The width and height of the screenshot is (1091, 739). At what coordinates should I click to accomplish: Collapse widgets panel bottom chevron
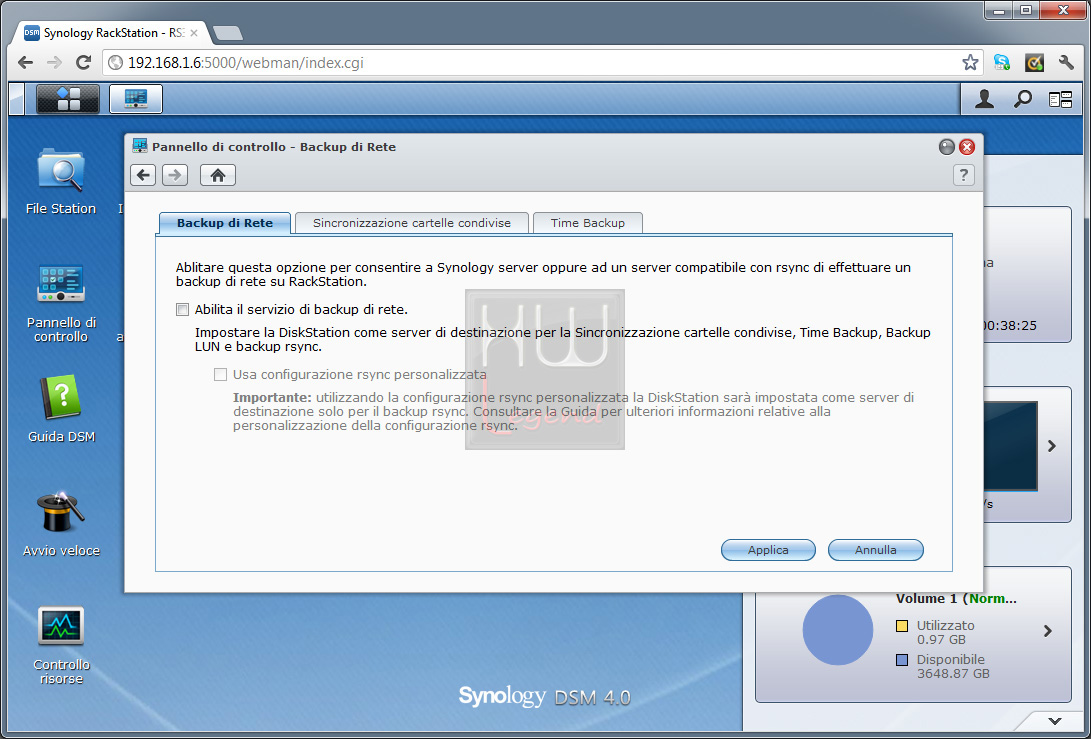[x=1055, y=721]
